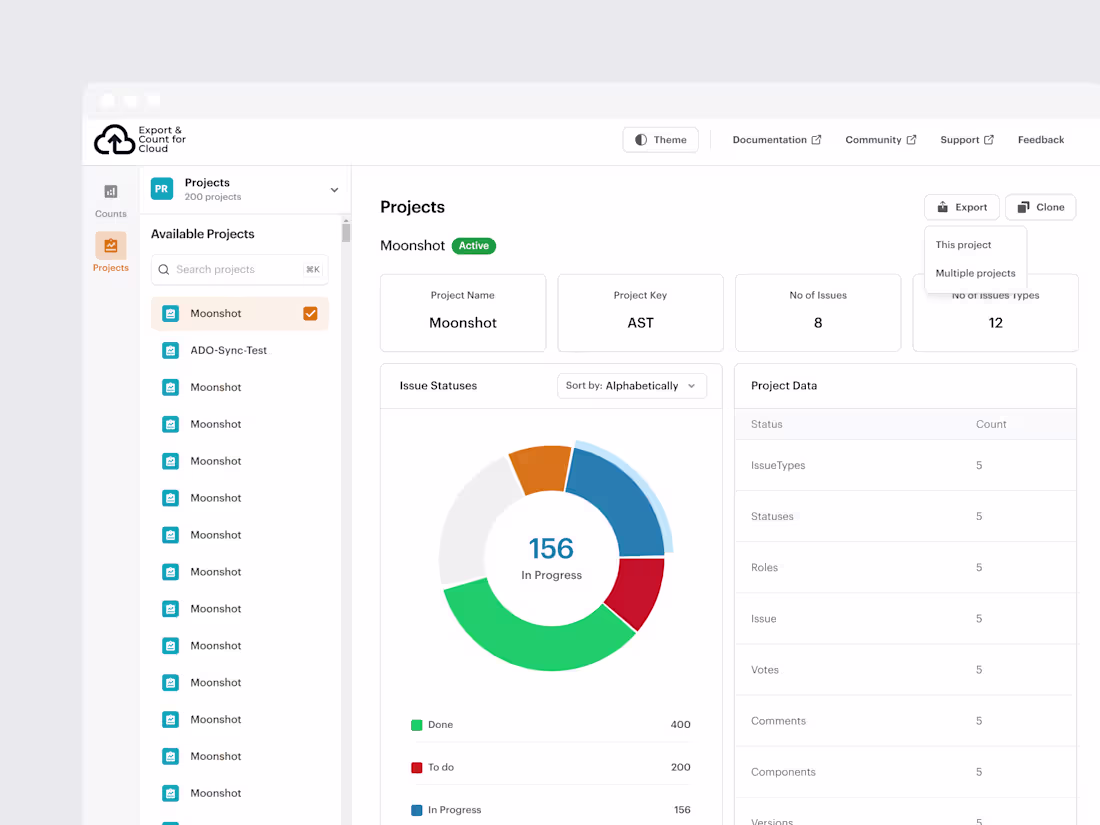Screen dimensions: 1100x825
Task: Uncheck the selected Moonshot project checkbox
Action: (310, 313)
